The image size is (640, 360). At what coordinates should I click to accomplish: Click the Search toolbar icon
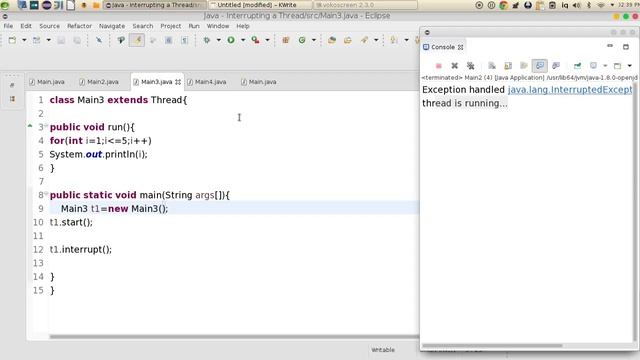364,40
